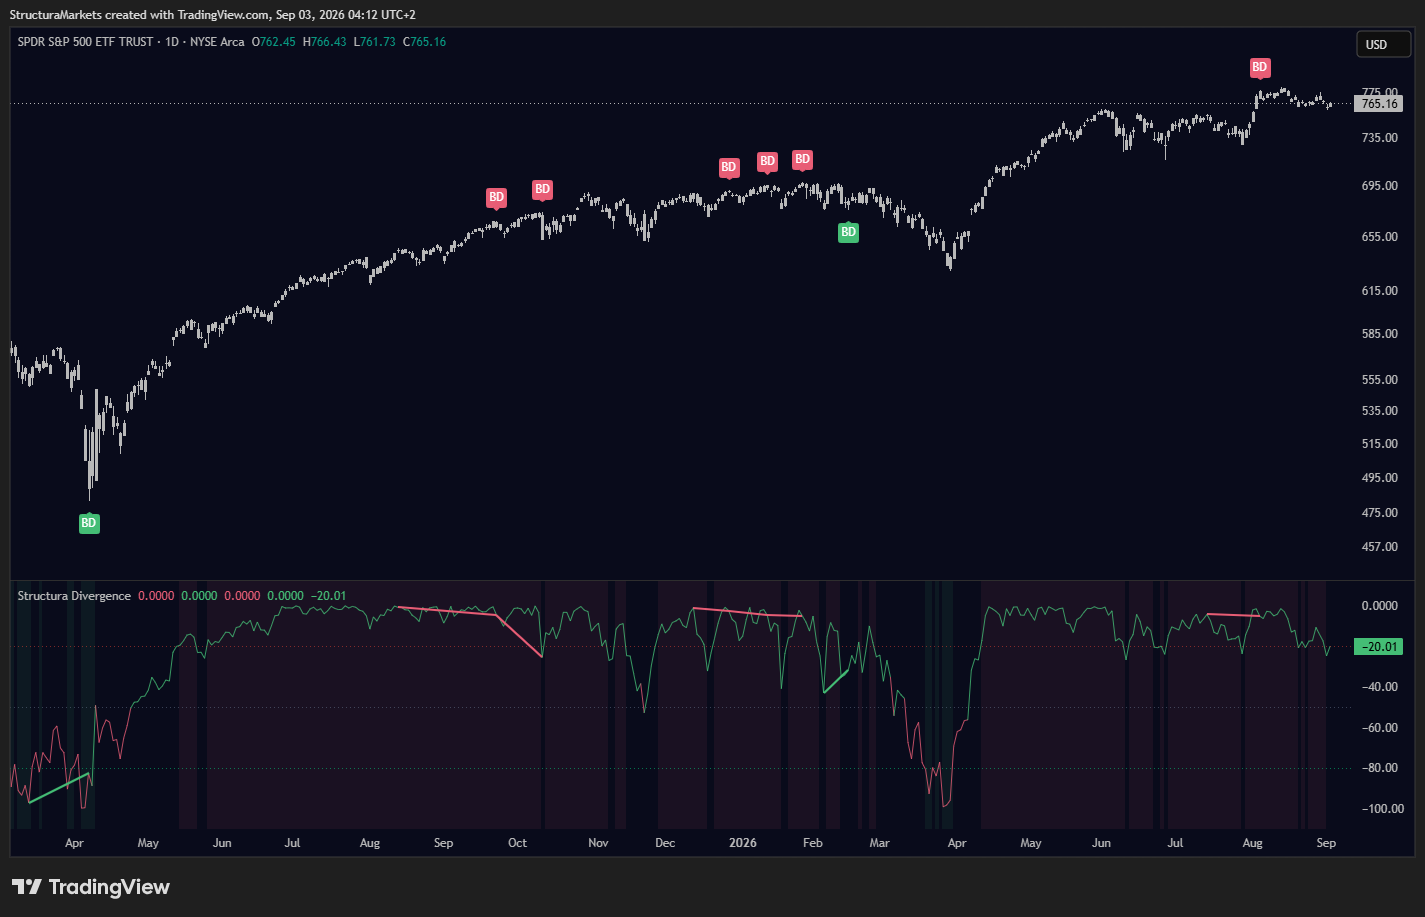
Task: Click the SPDR S&P 500 ETF TRUST title
Action: 86,42
